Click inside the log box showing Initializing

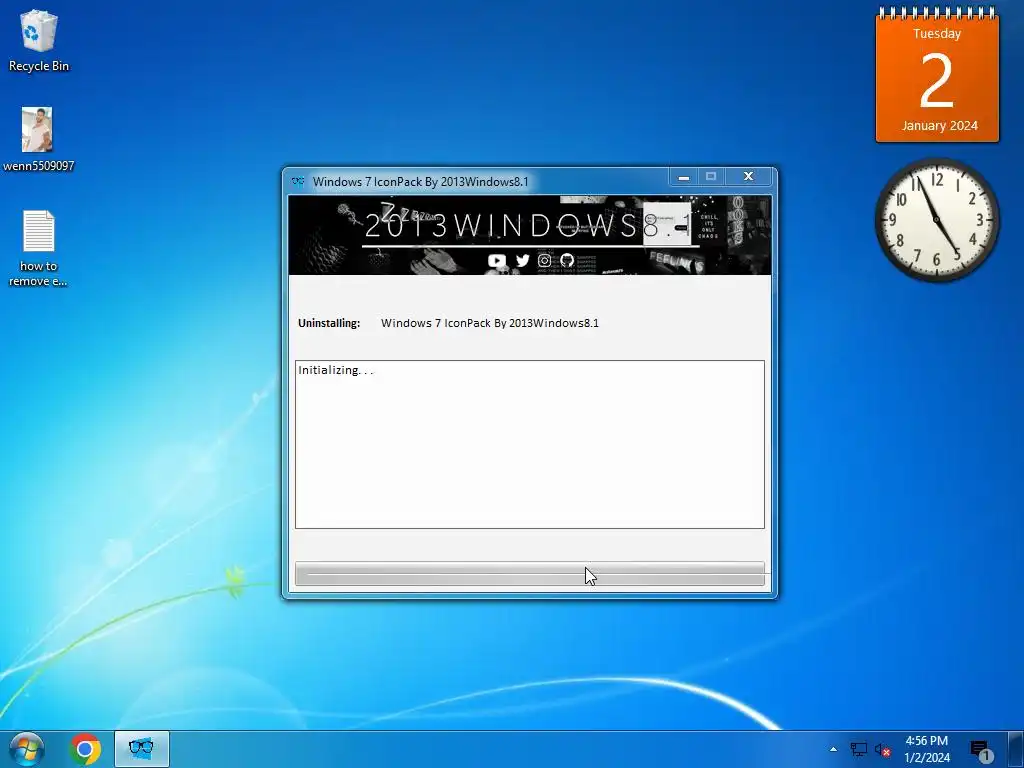click(530, 444)
